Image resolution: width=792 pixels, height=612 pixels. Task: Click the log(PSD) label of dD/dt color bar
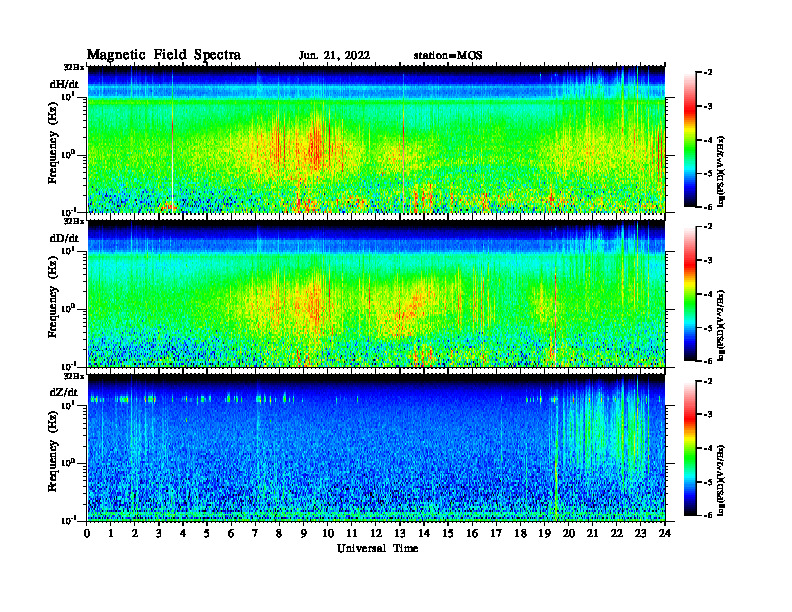(721, 325)
